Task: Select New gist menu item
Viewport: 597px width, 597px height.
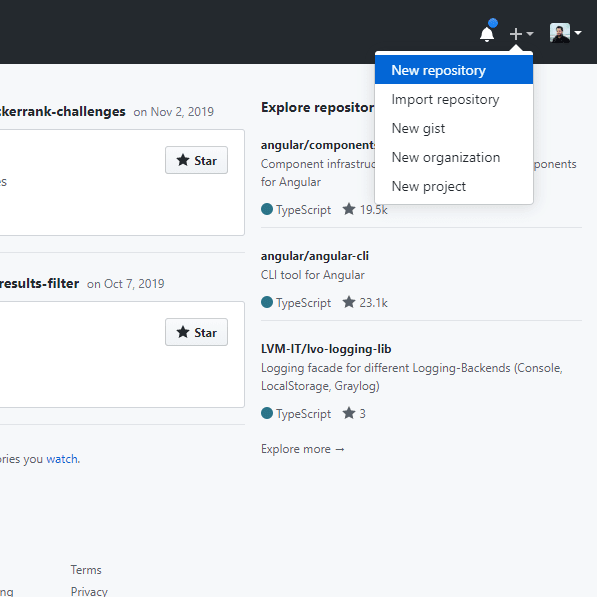Action: pos(454,128)
